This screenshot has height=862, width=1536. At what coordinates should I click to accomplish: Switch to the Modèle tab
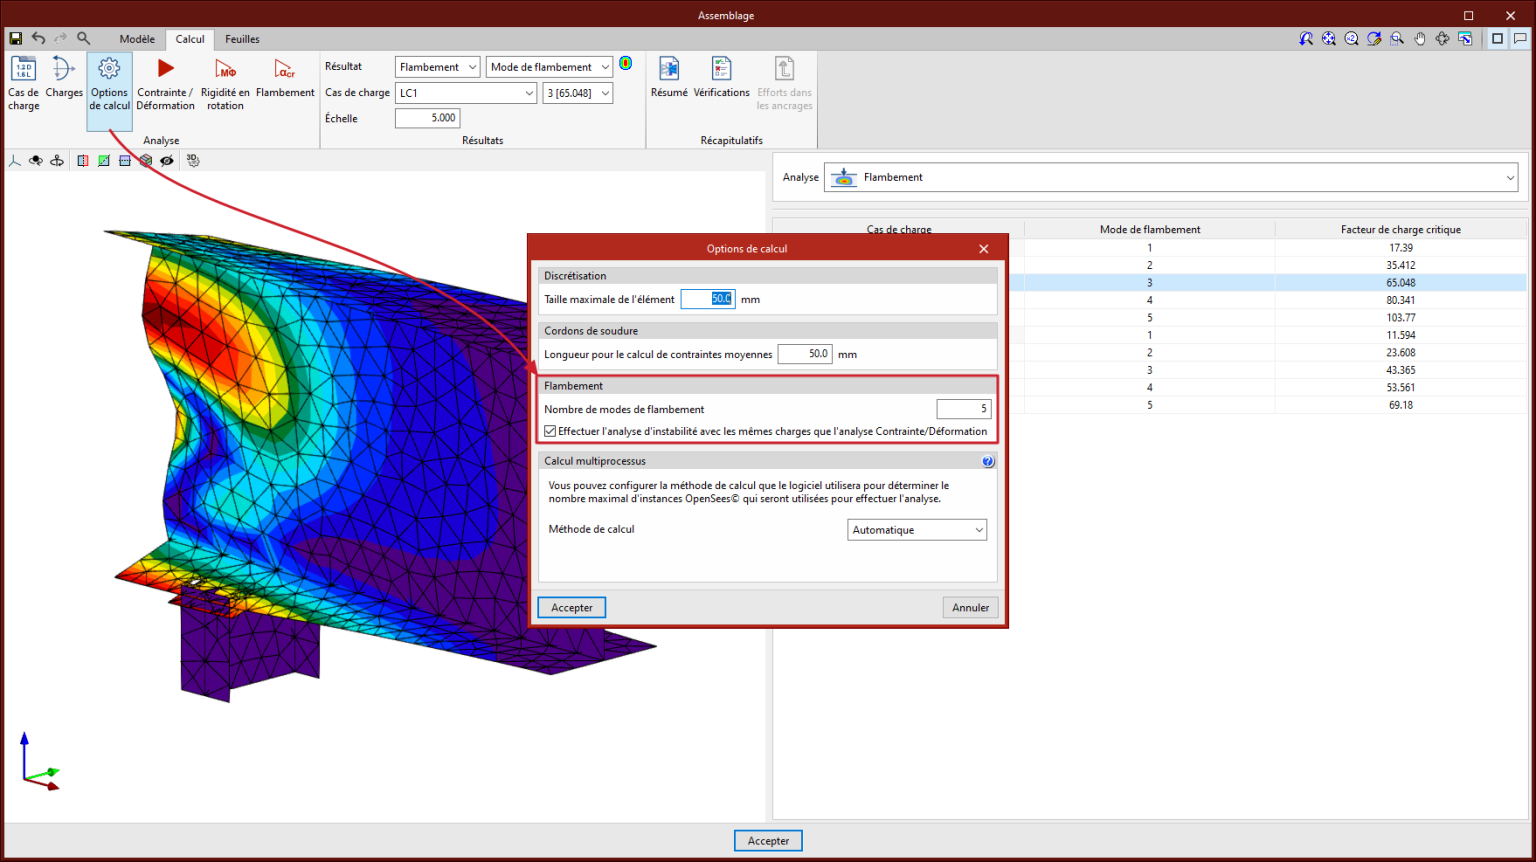[x=137, y=39]
